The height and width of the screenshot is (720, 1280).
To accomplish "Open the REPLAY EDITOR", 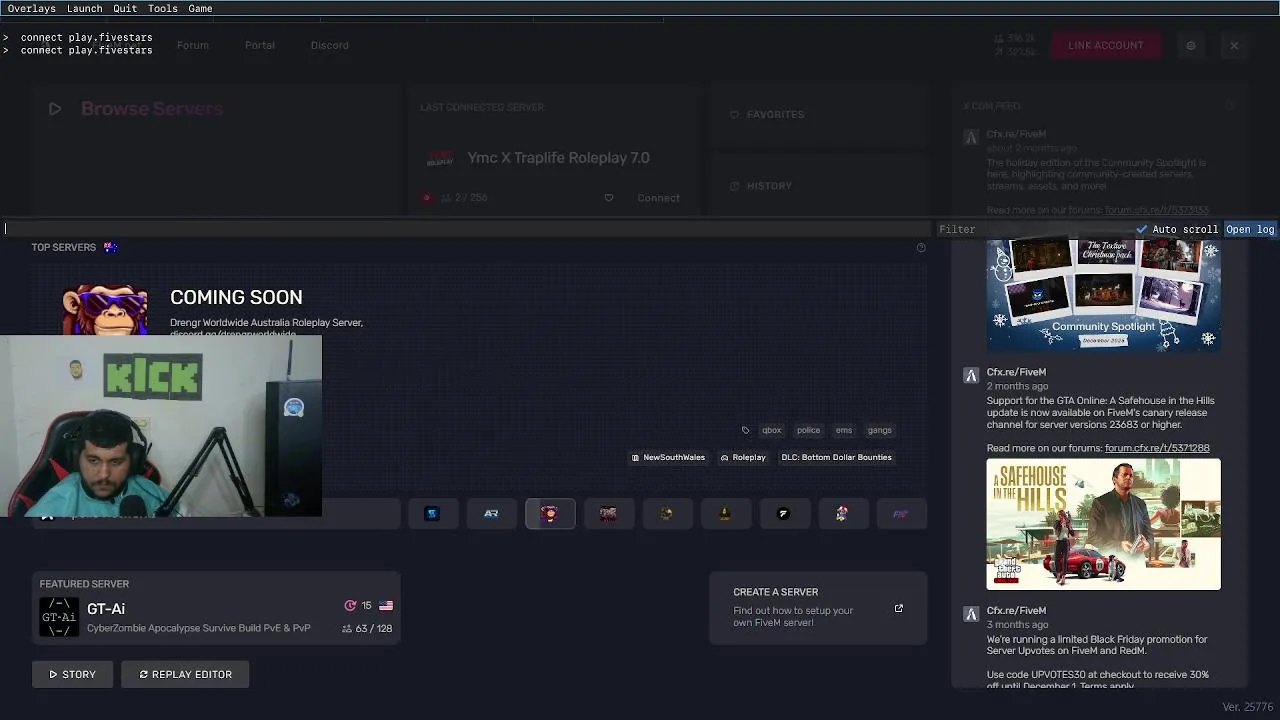I will 185,674.
